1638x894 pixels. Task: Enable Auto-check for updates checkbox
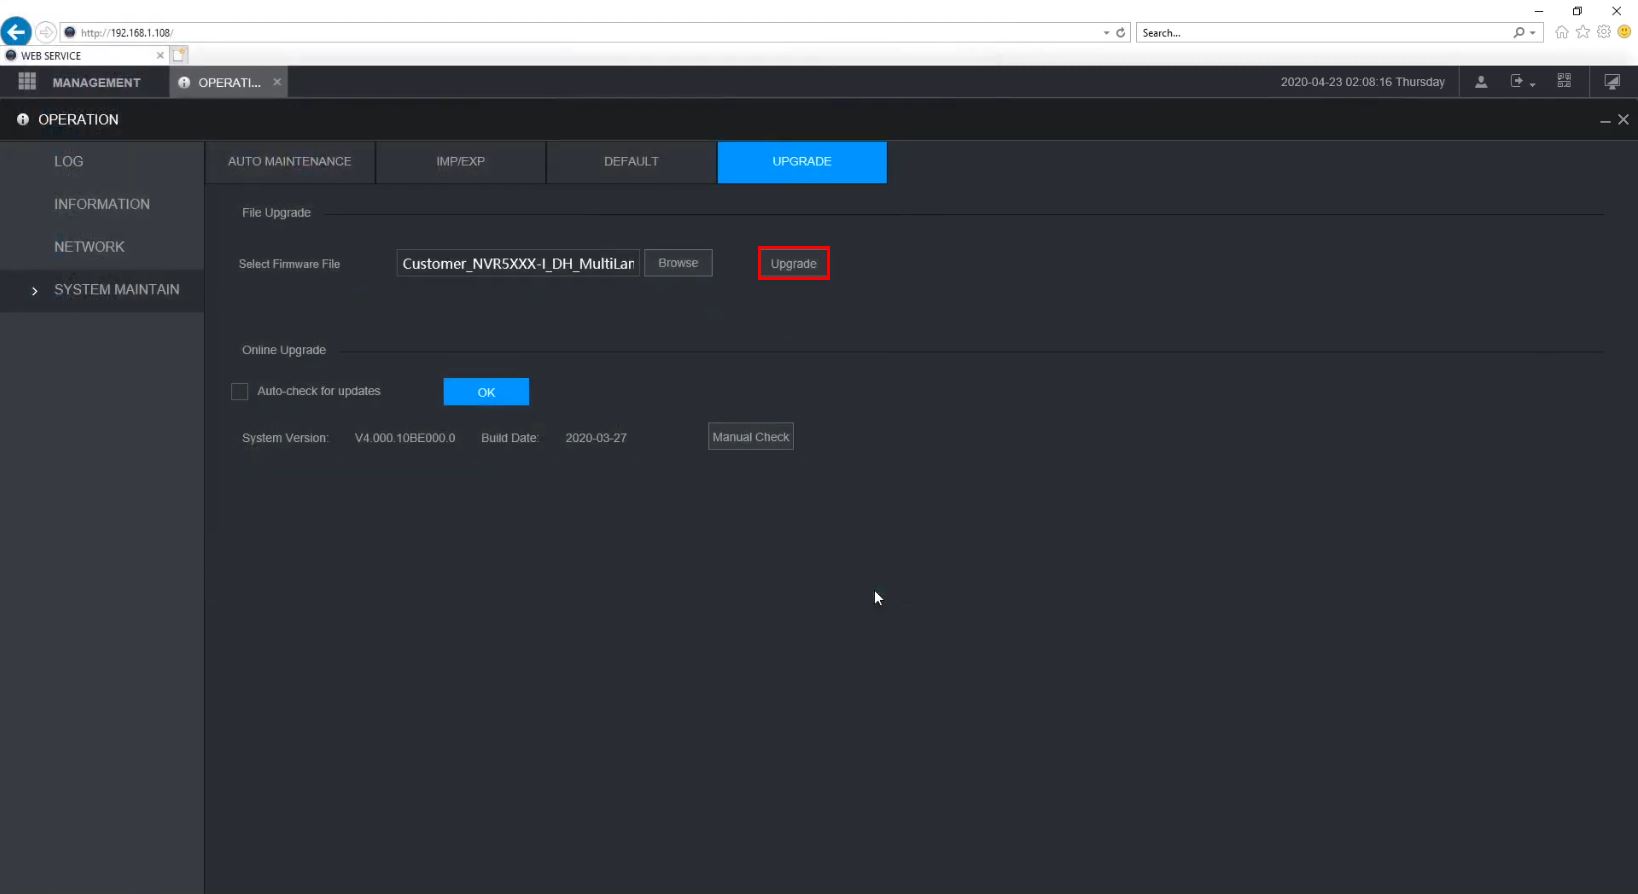(x=240, y=392)
